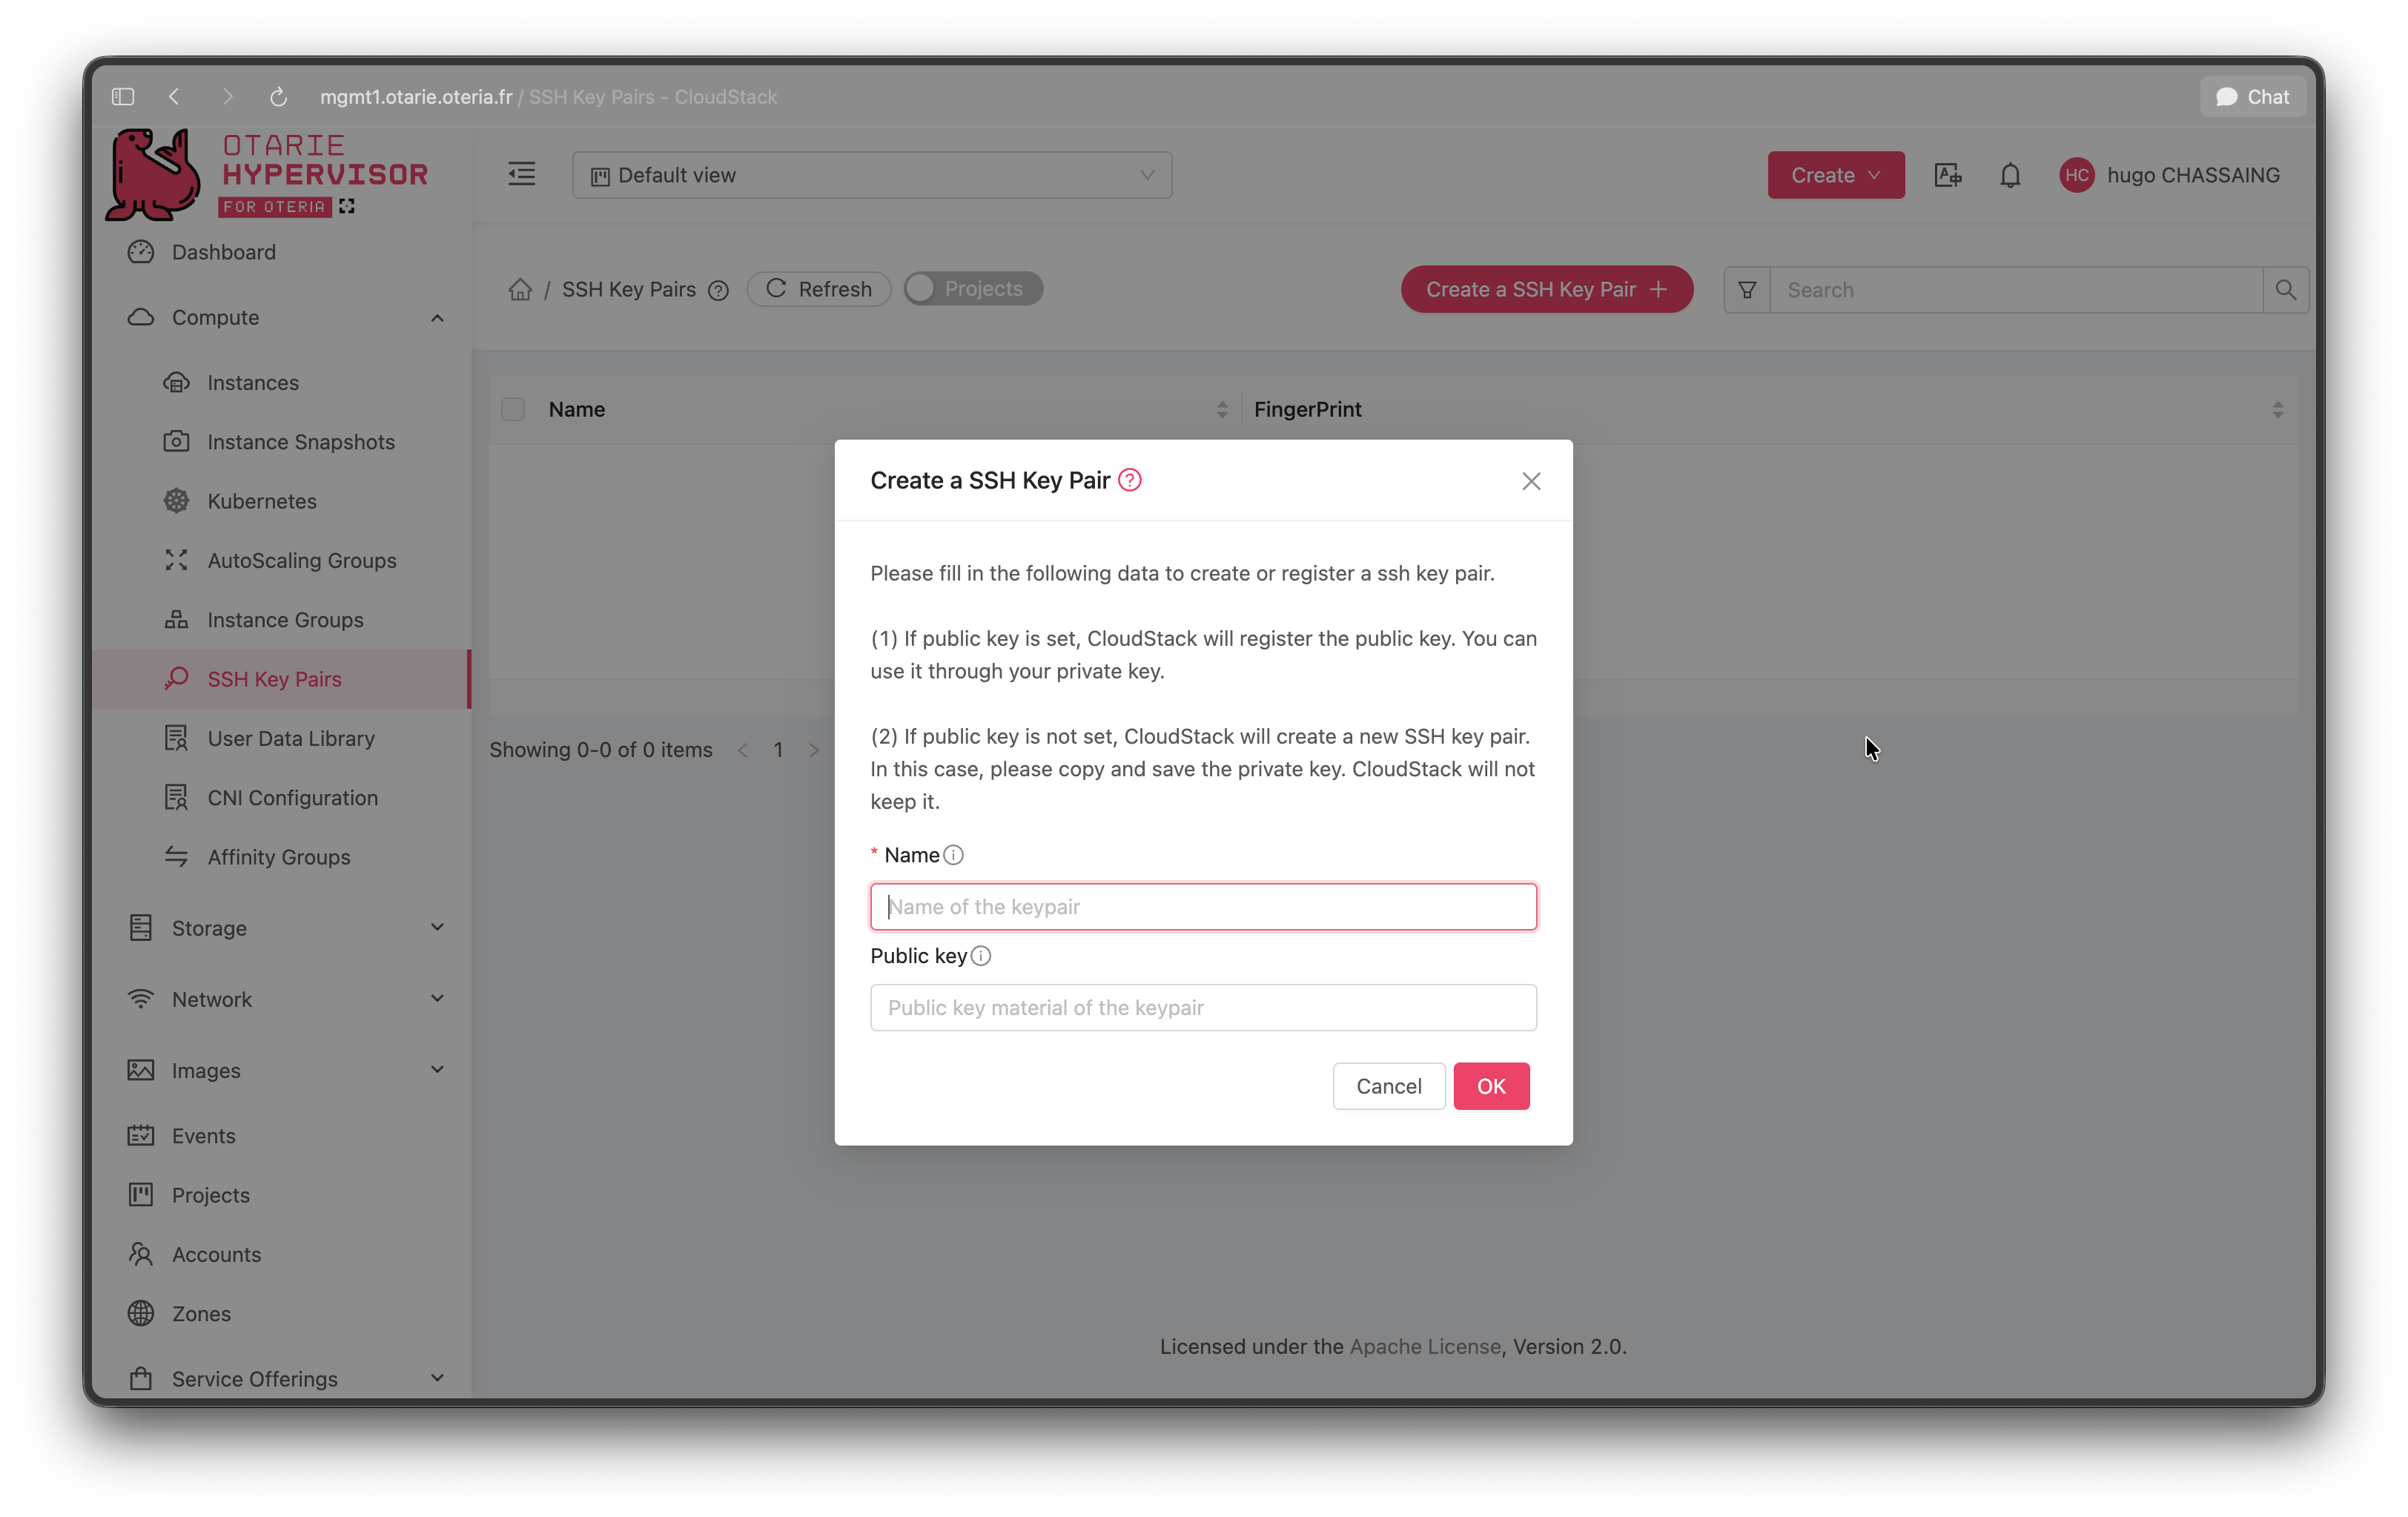Confirm with the OK button
This screenshot has height=1517, width=2408.
click(1491, 1086)
